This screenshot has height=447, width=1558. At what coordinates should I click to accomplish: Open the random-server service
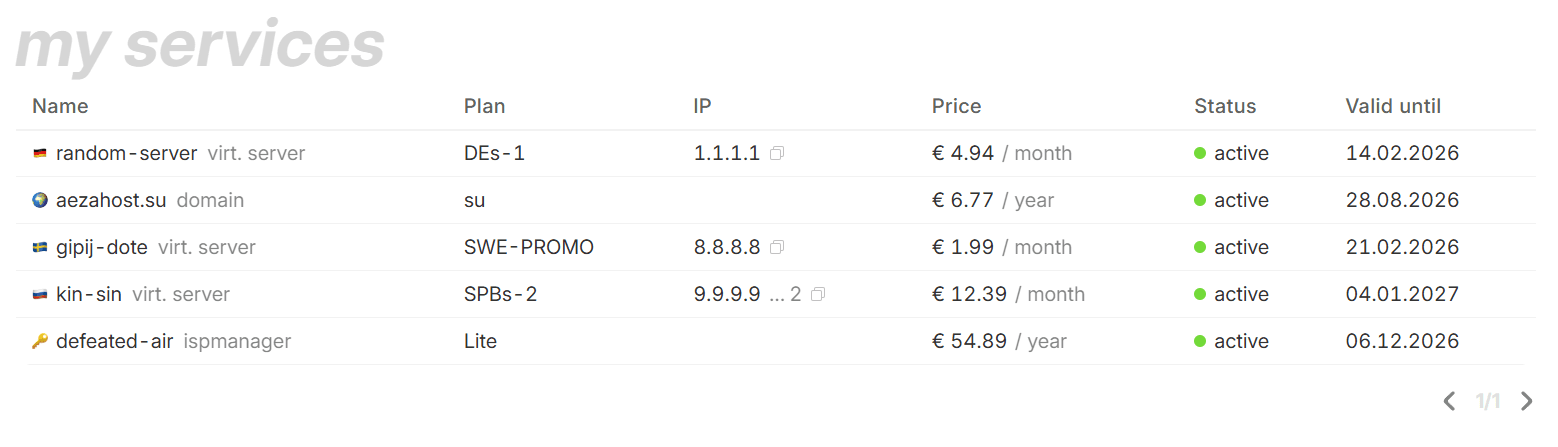pos(126,154)
